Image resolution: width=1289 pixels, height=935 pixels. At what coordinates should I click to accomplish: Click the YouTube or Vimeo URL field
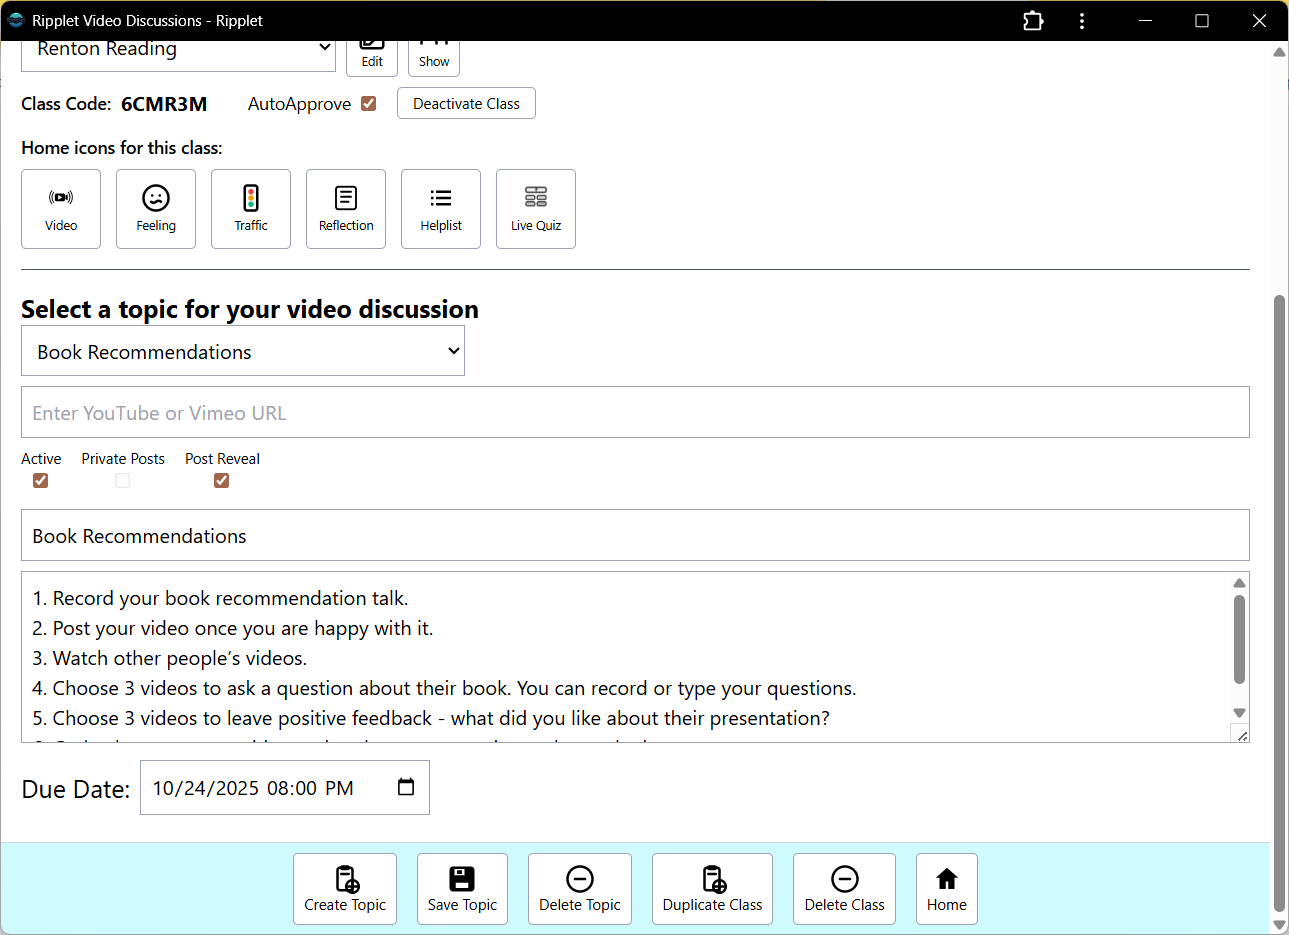pyautogui.click(x=635, y=412)
